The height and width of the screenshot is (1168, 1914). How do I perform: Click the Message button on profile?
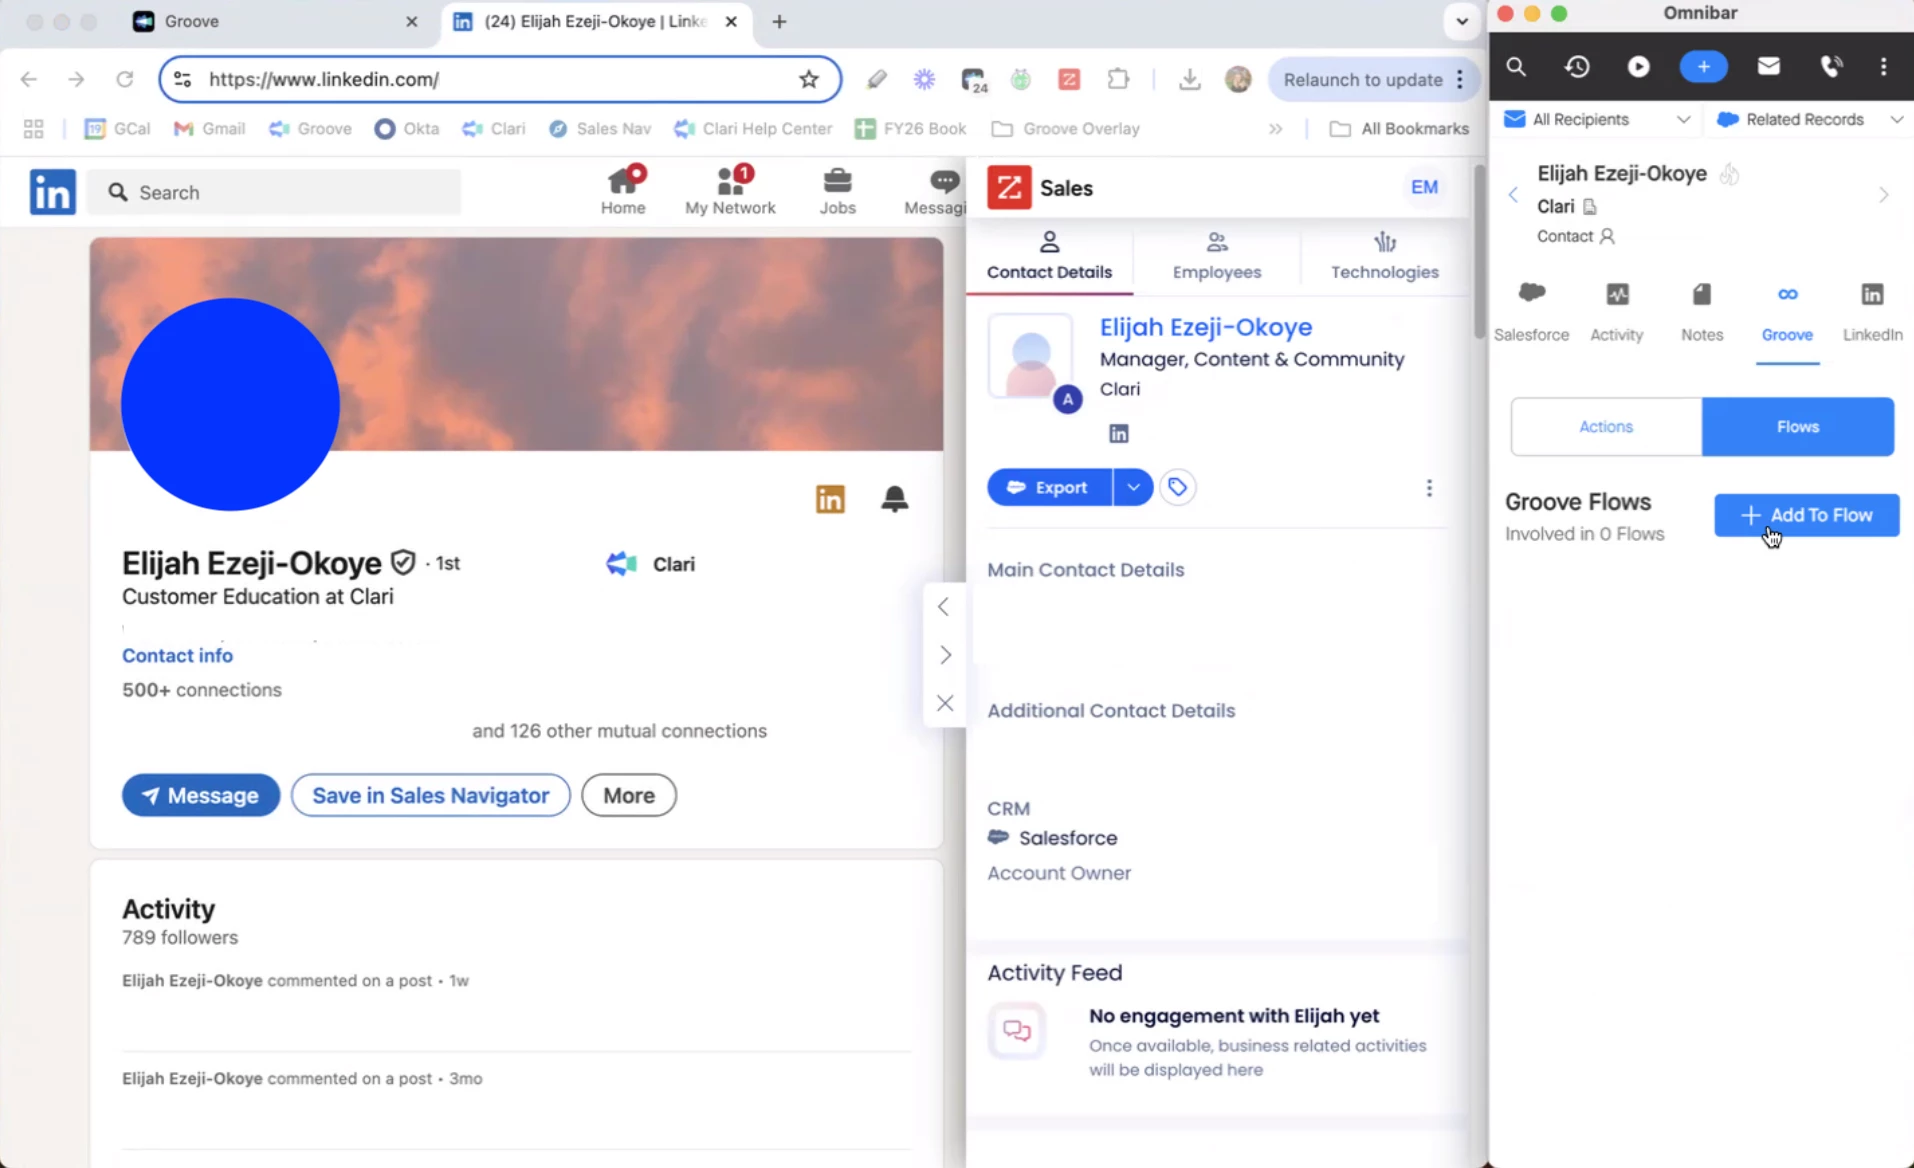click(x=201, y=795)
